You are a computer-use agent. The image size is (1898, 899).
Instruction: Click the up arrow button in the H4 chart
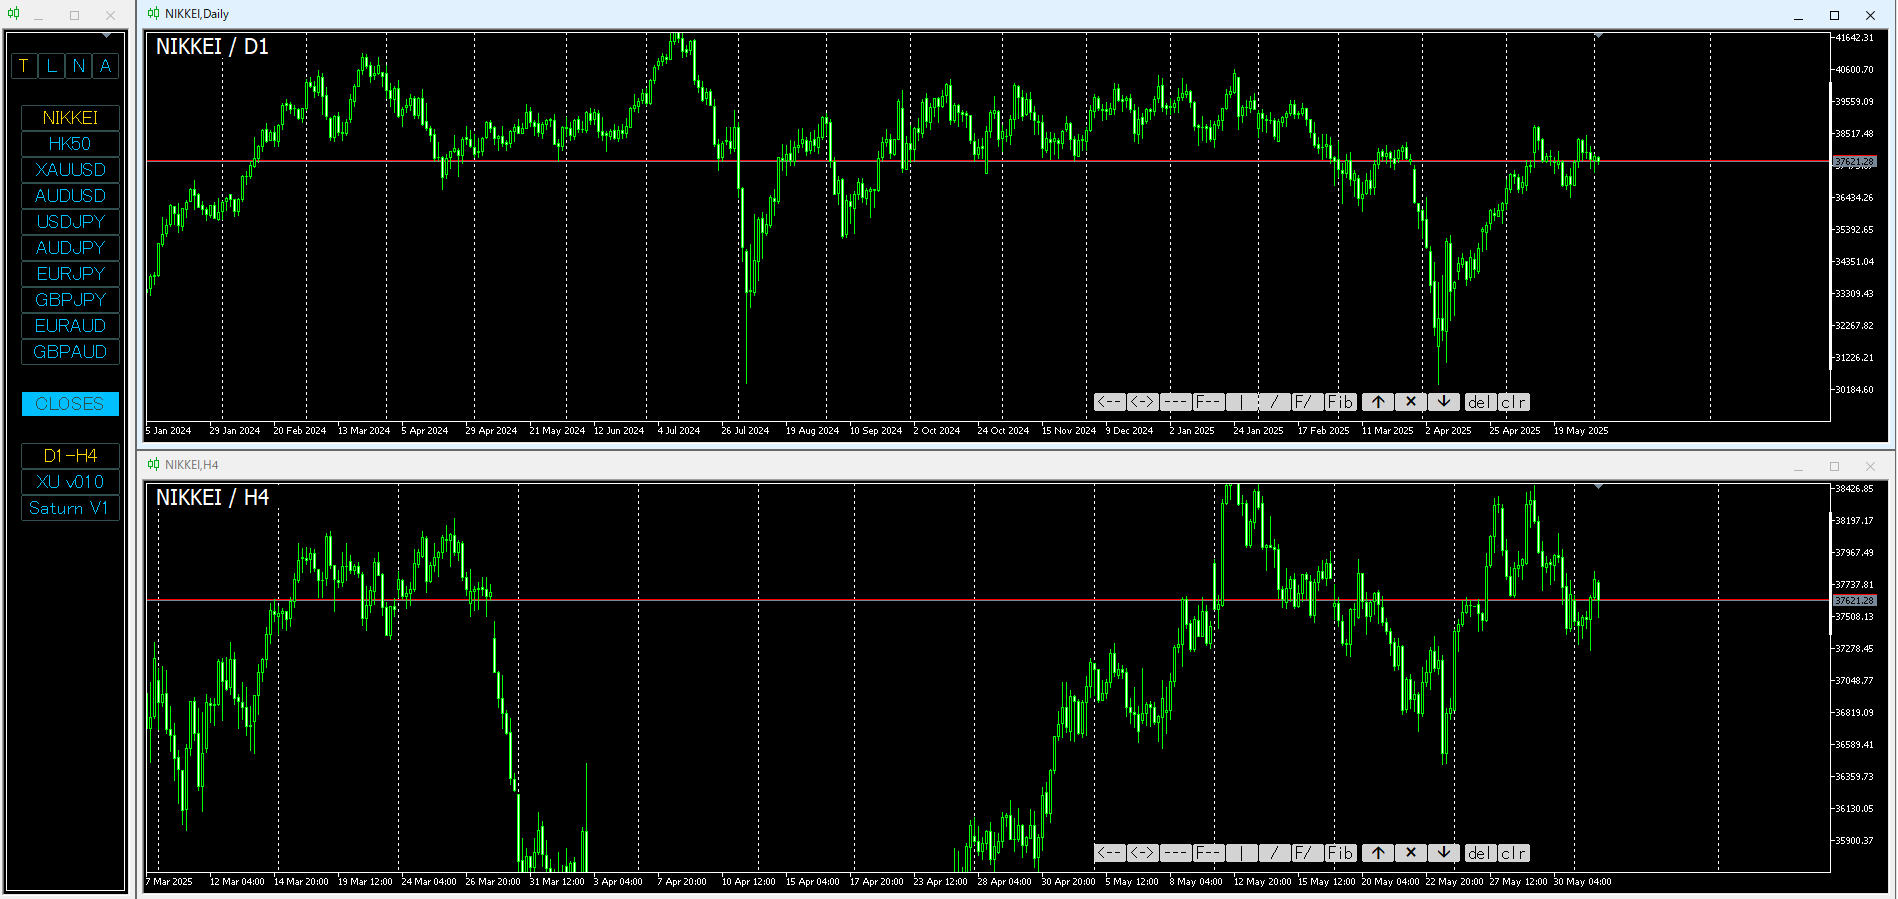point(1378,853)
